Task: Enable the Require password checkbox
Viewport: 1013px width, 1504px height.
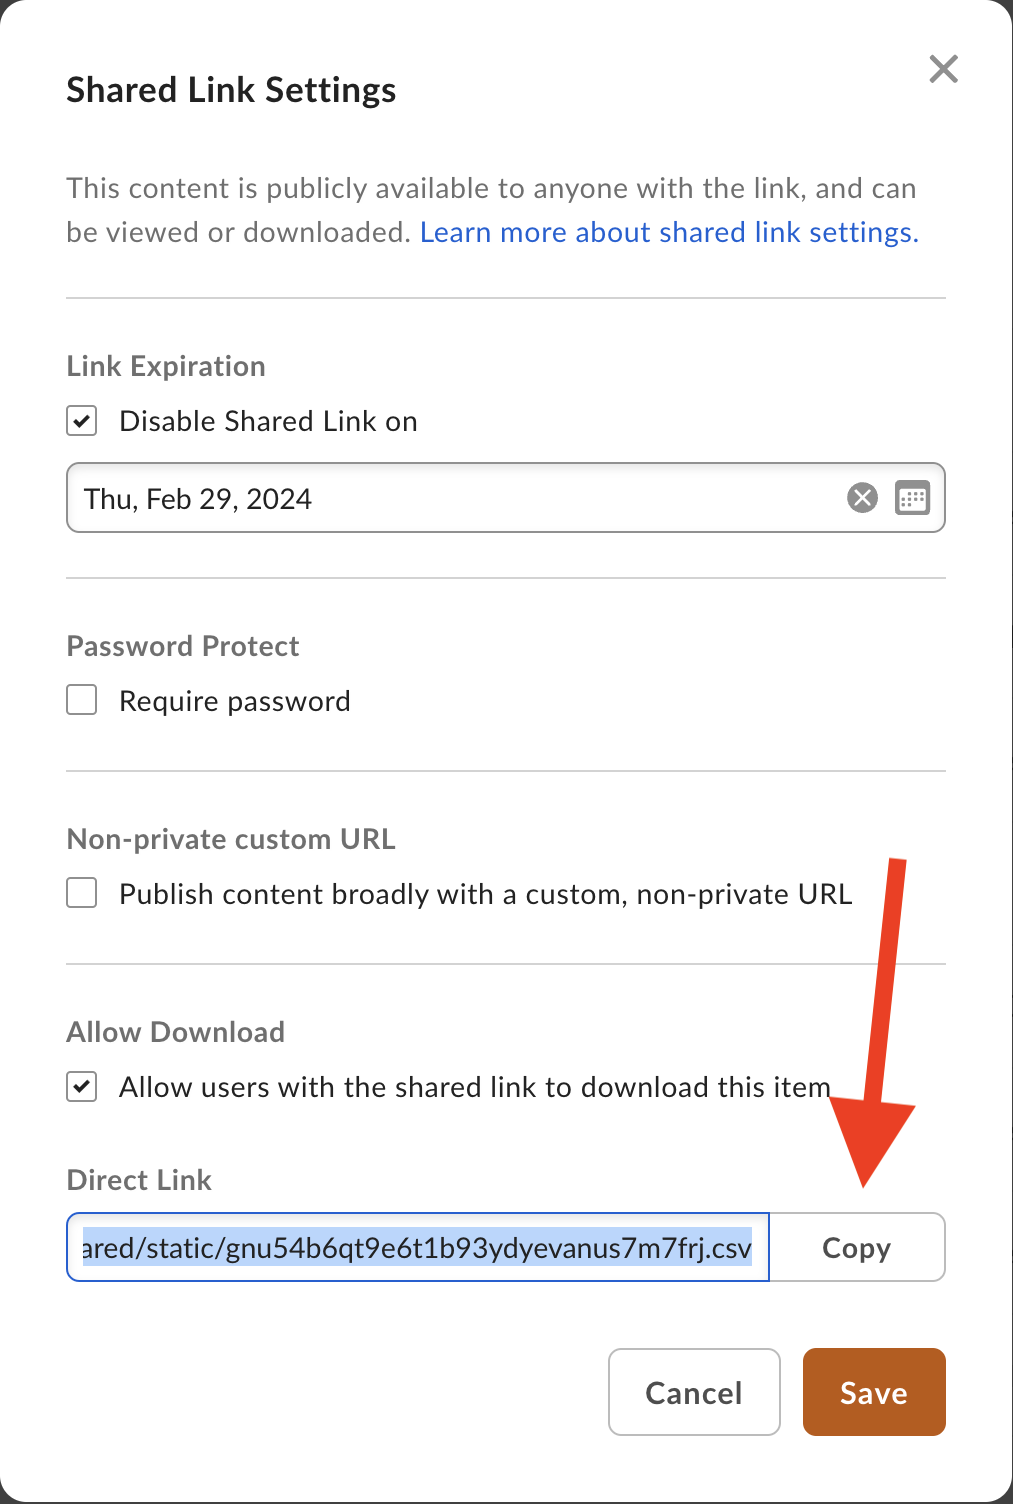Action: tap(82, 700)
